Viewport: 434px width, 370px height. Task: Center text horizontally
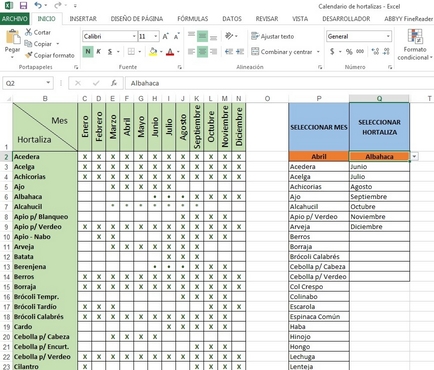tap(202, 52)
